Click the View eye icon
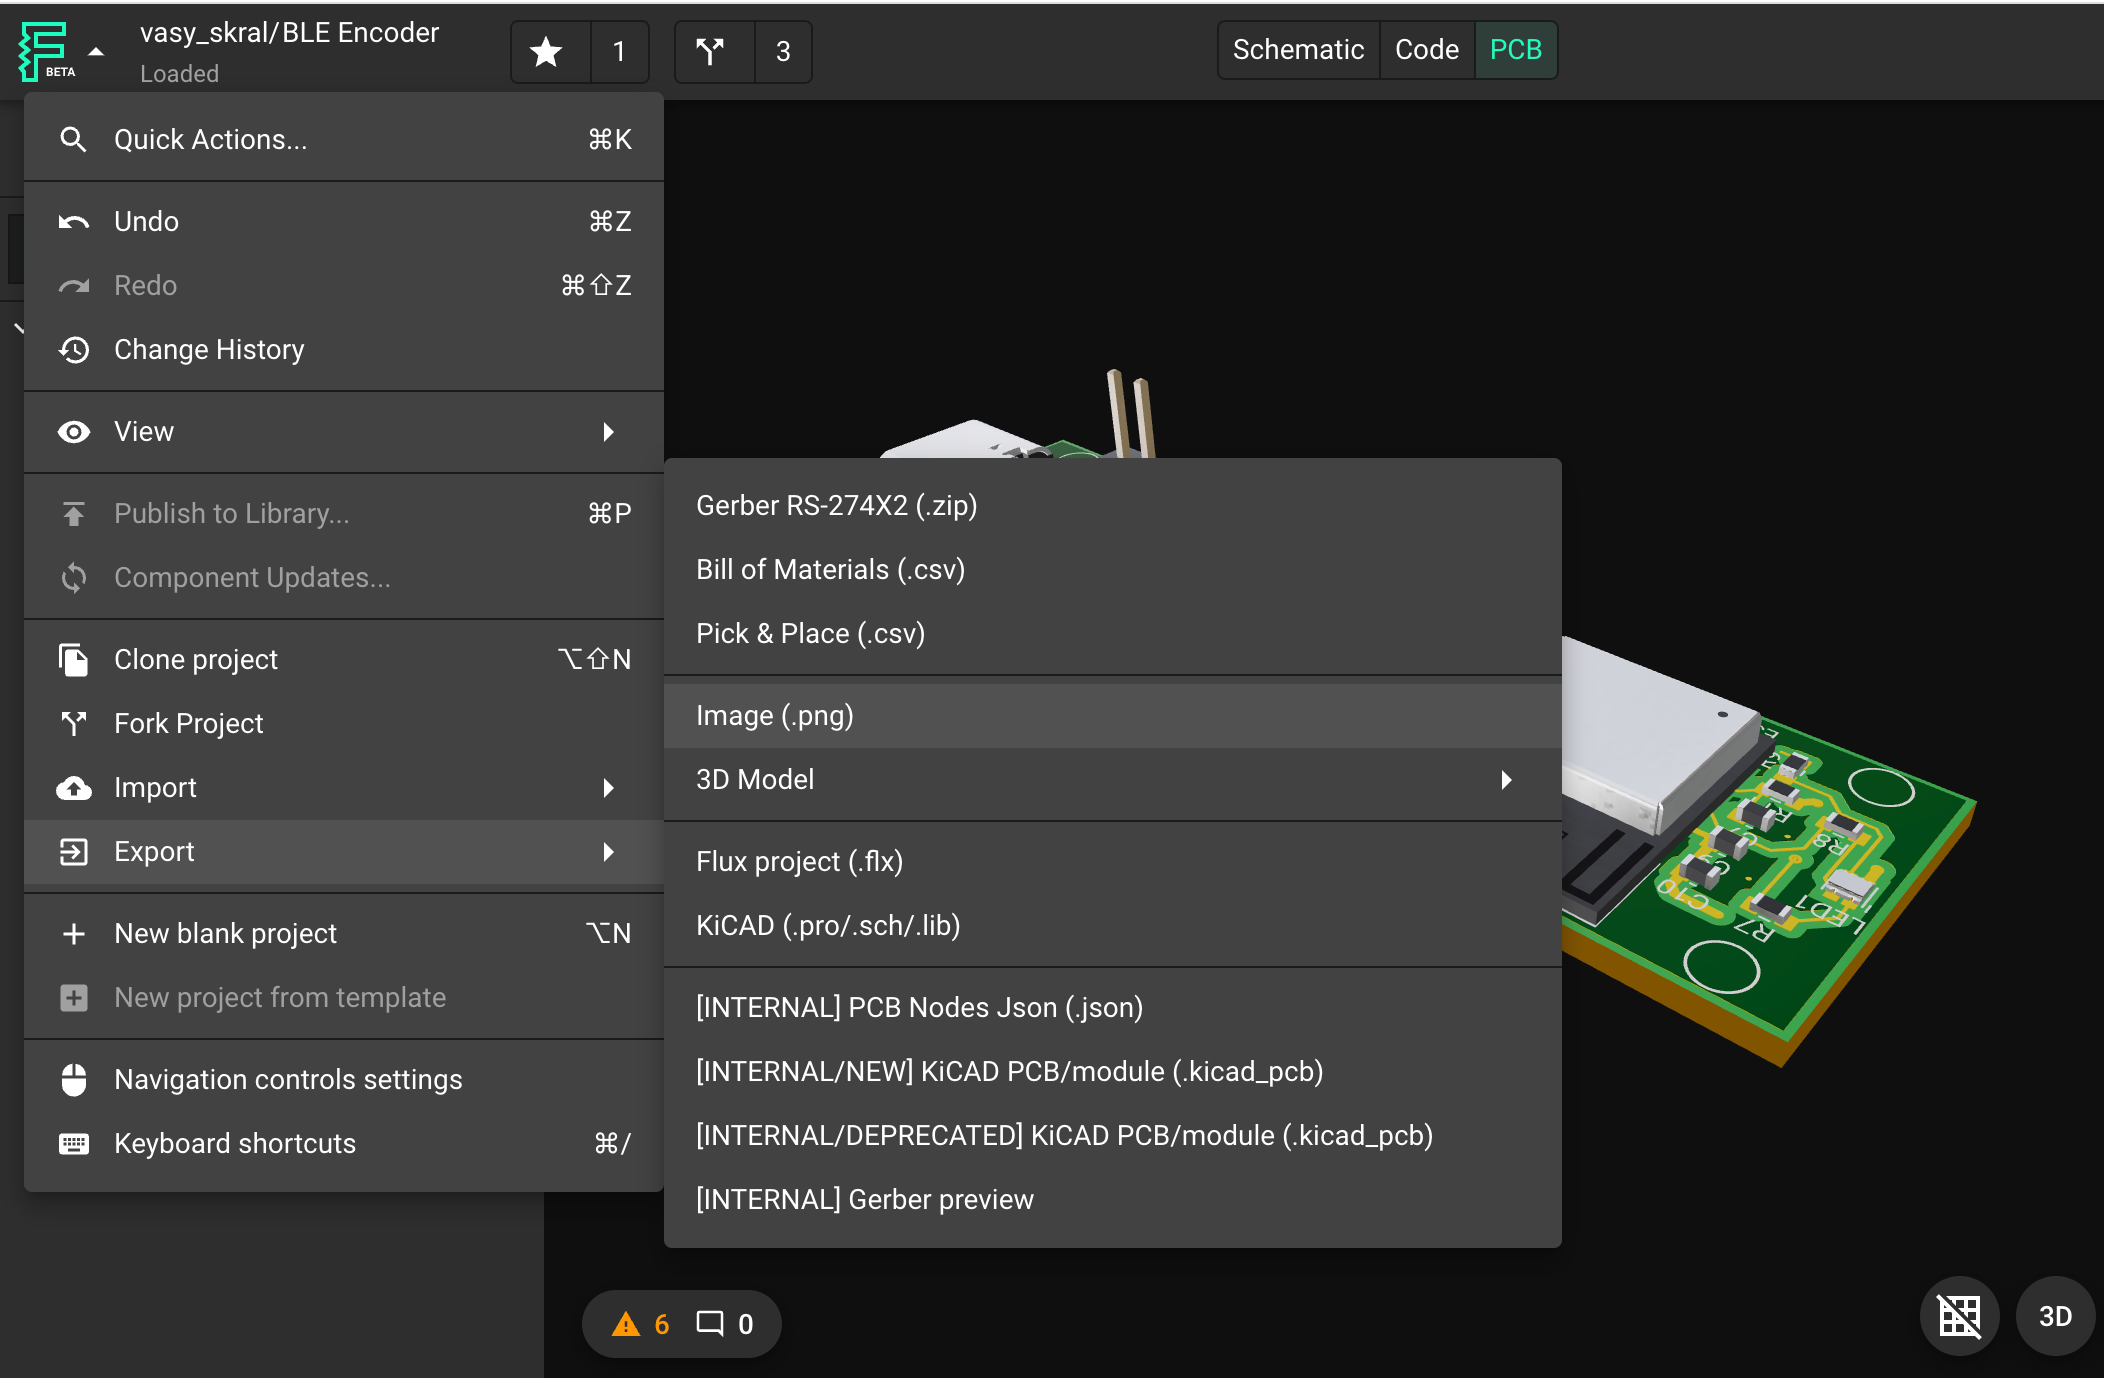 point(73,432)
